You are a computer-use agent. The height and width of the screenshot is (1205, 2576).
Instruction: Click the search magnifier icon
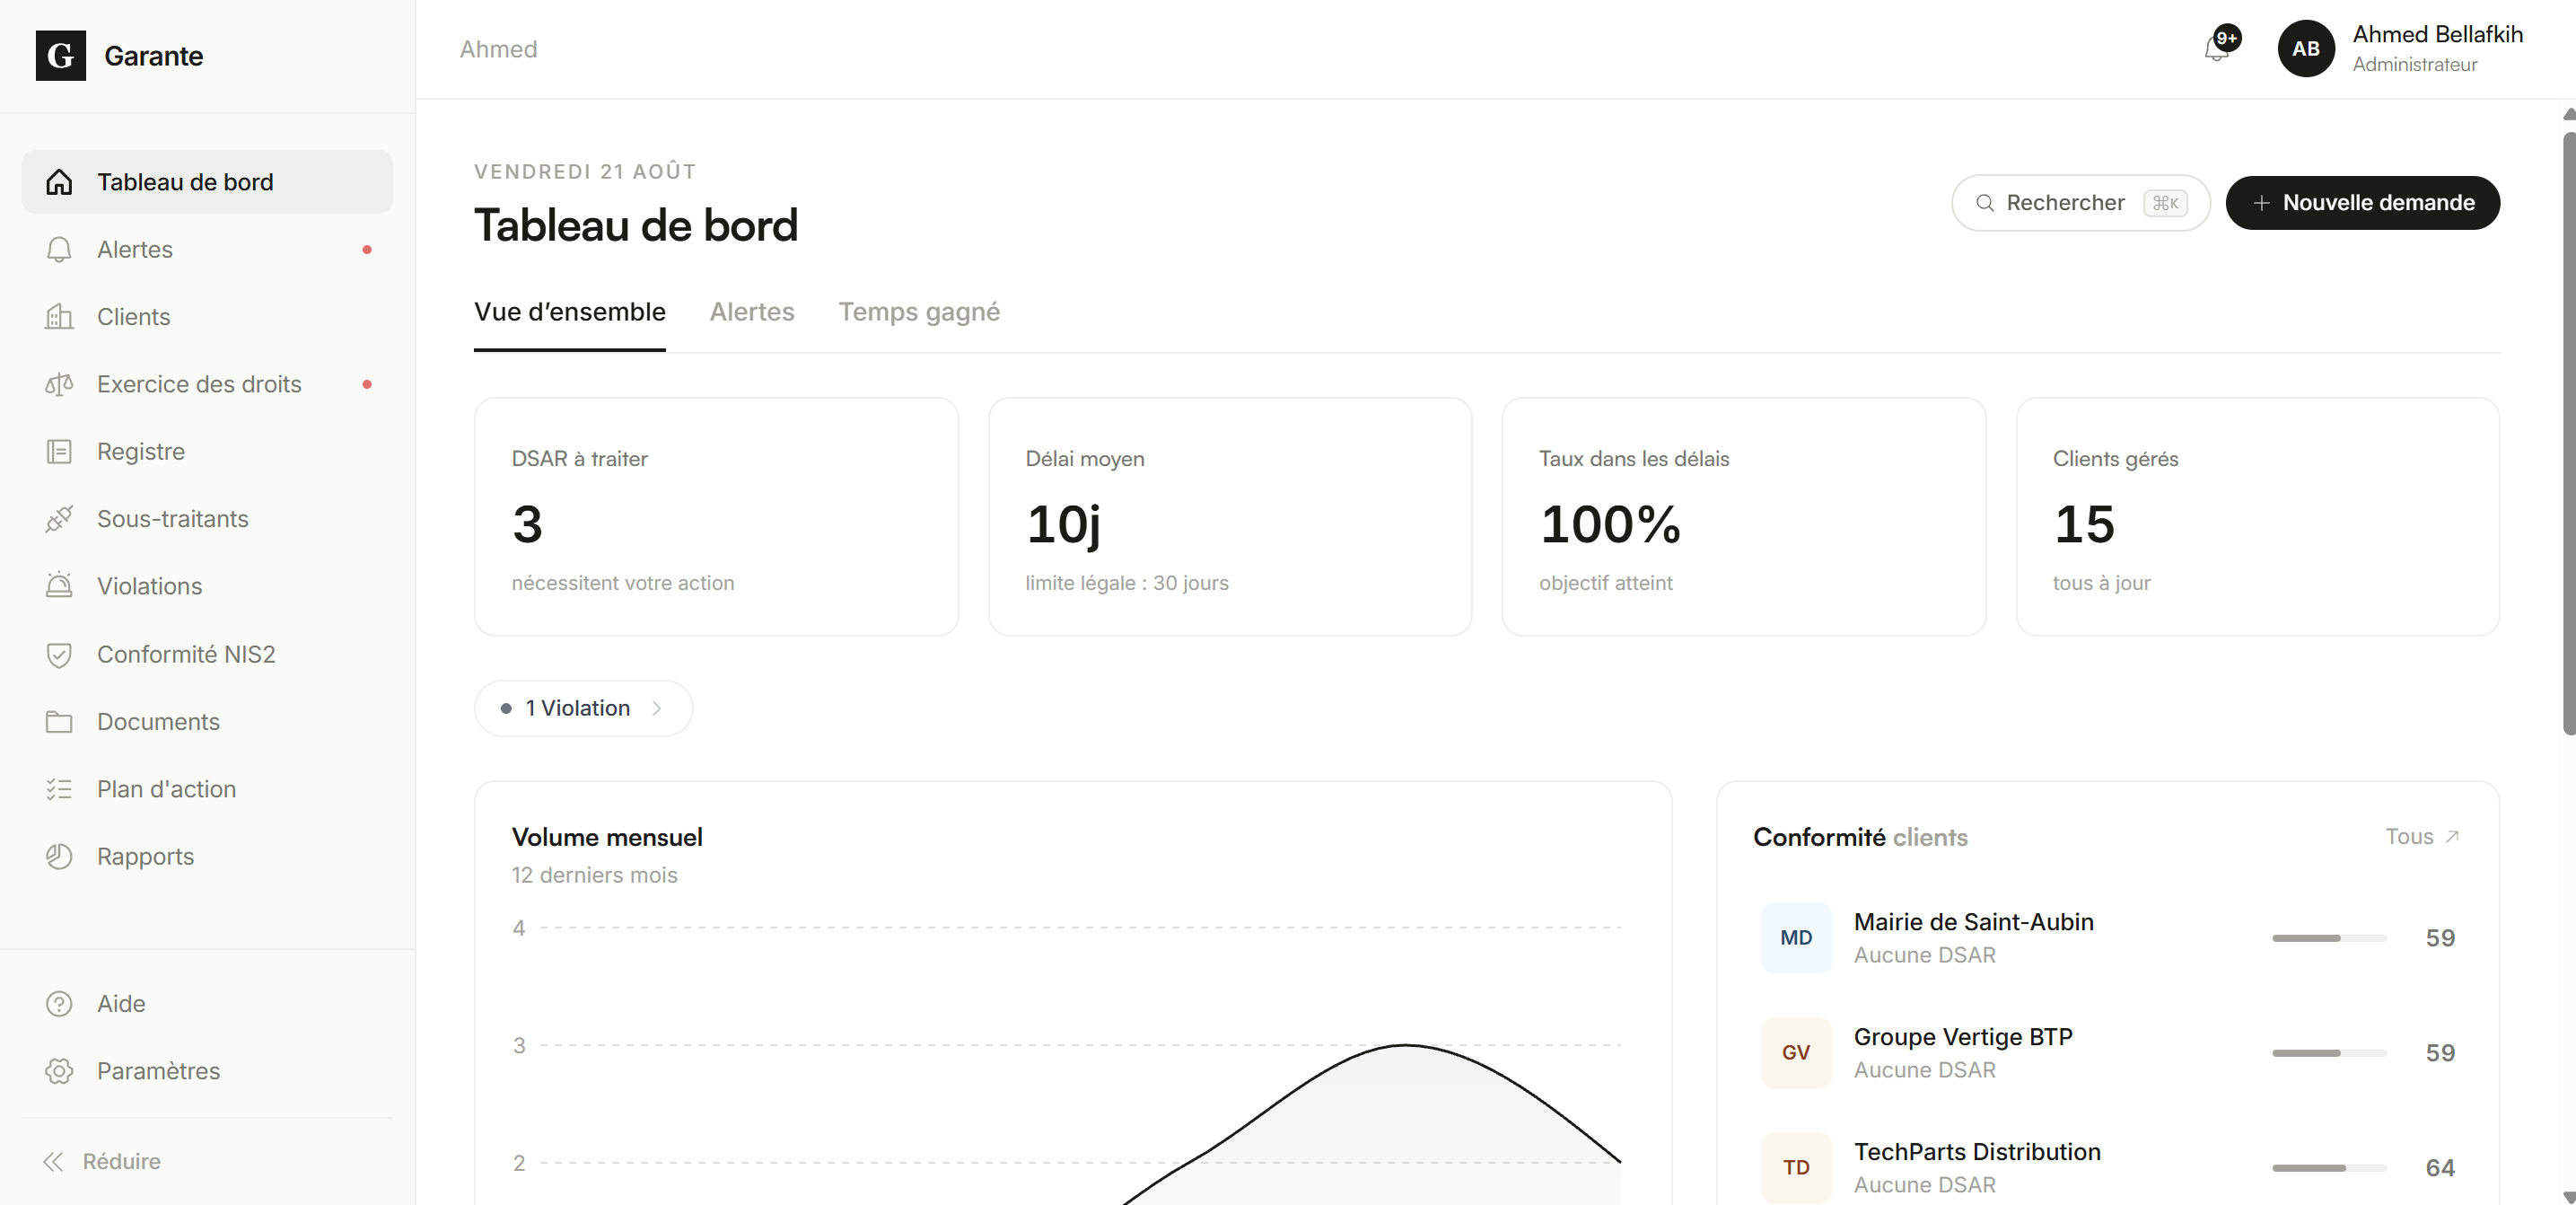coord(1985,203)
